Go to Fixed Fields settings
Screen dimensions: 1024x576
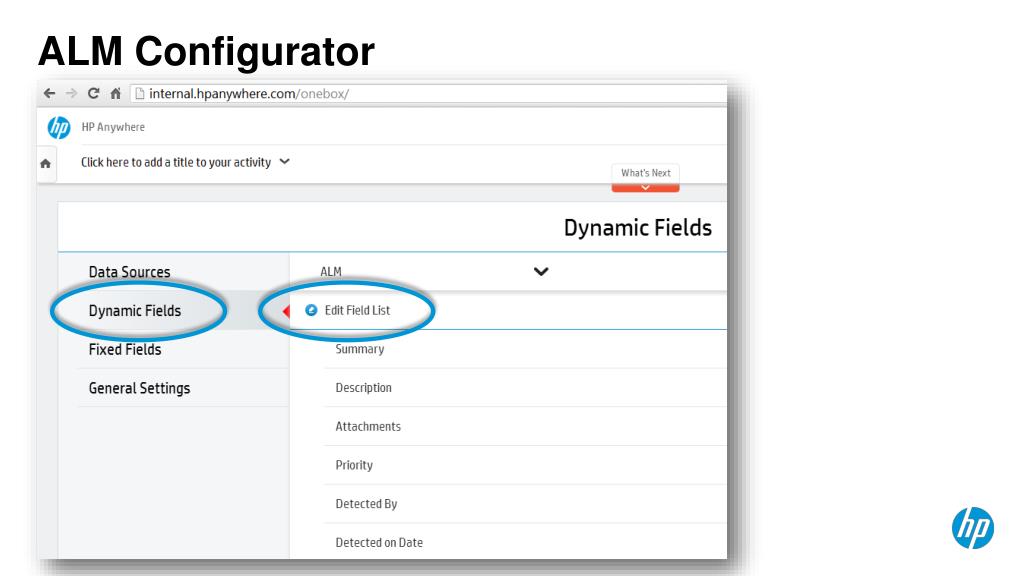coord(125,349)
